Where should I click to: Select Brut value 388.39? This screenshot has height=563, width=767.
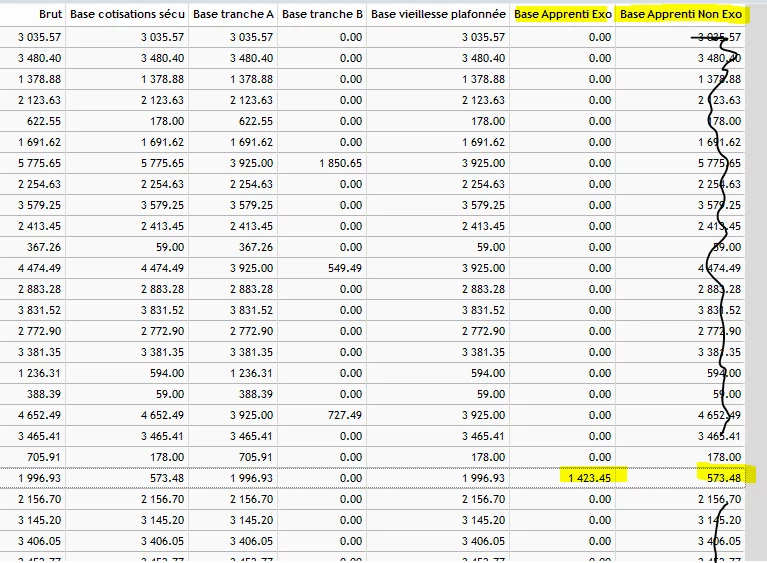(x=44, y=394)
